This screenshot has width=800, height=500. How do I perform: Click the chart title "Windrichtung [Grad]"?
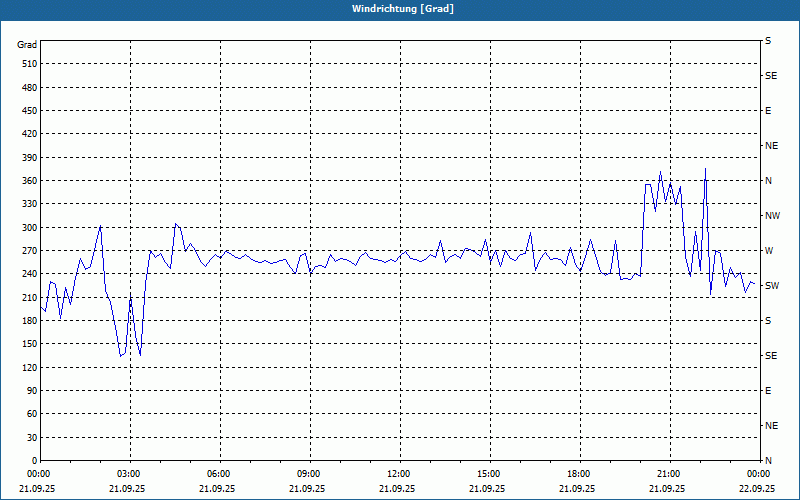(403, 9)
